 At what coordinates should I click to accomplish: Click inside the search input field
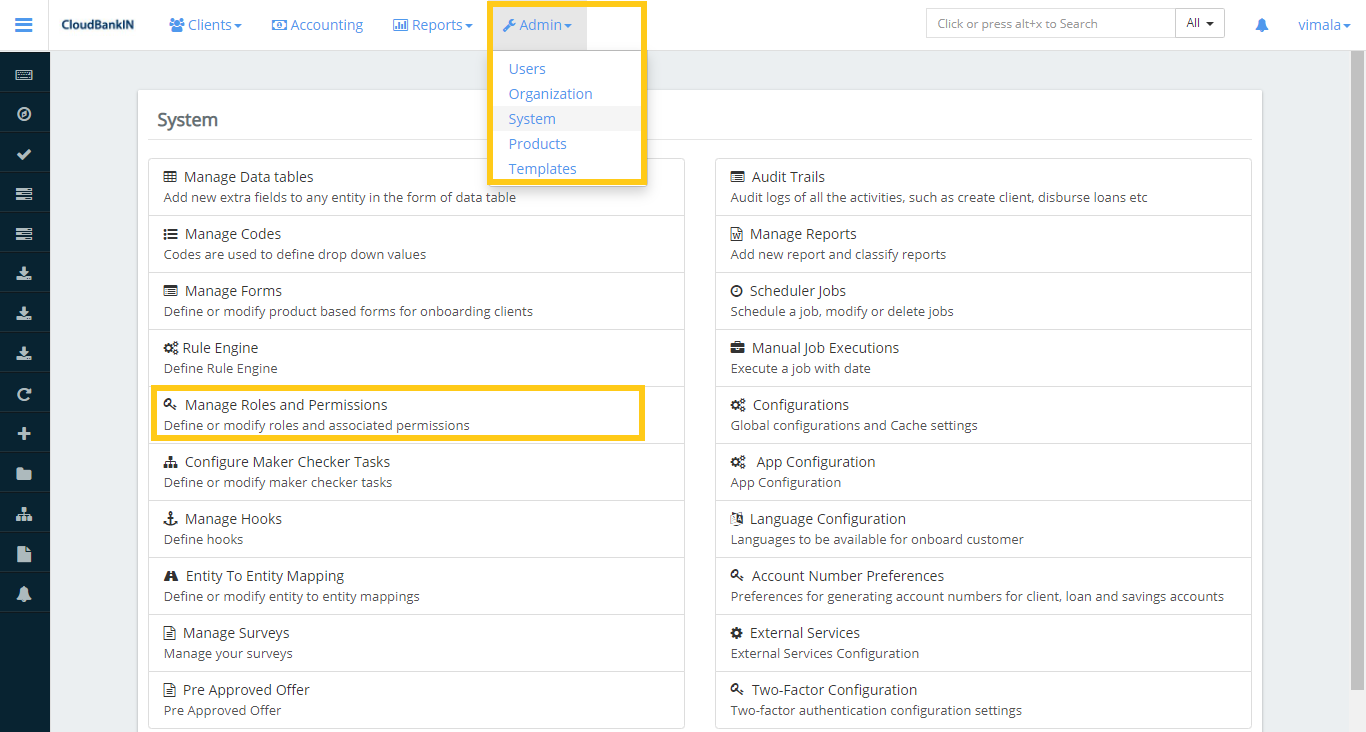1050,22
